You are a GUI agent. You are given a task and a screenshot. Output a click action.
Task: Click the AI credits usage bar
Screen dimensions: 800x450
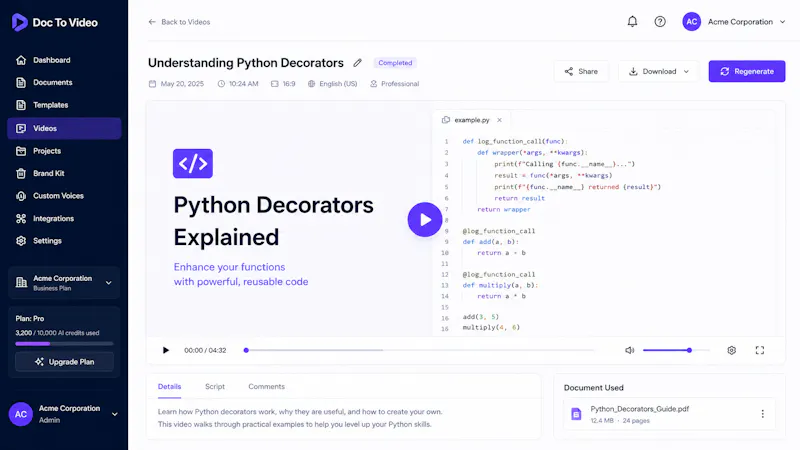(64, 344)
